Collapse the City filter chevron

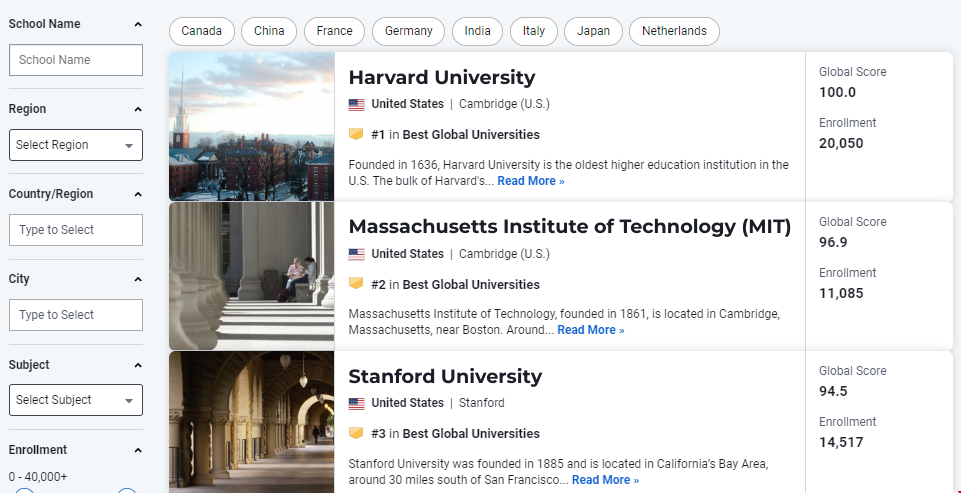tap(138, 280)
